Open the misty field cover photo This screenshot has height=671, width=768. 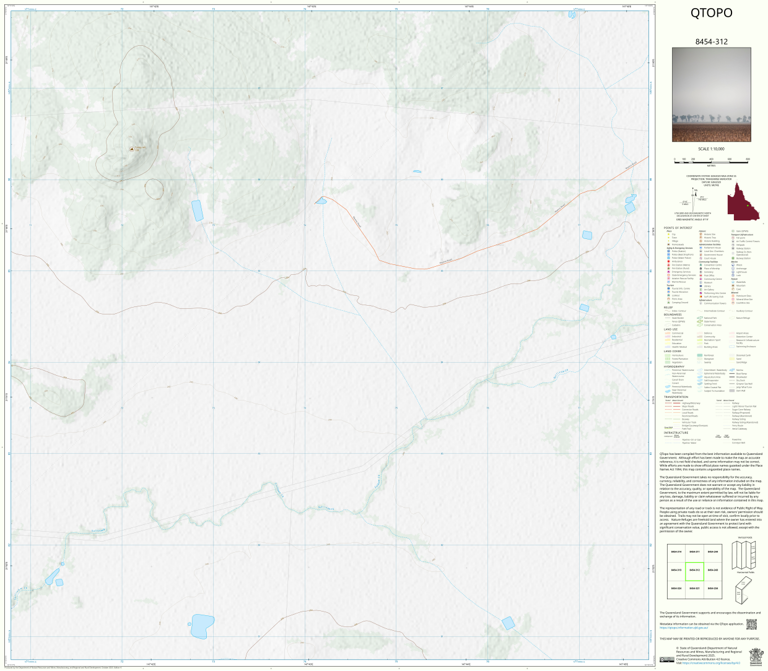point(711,95)
